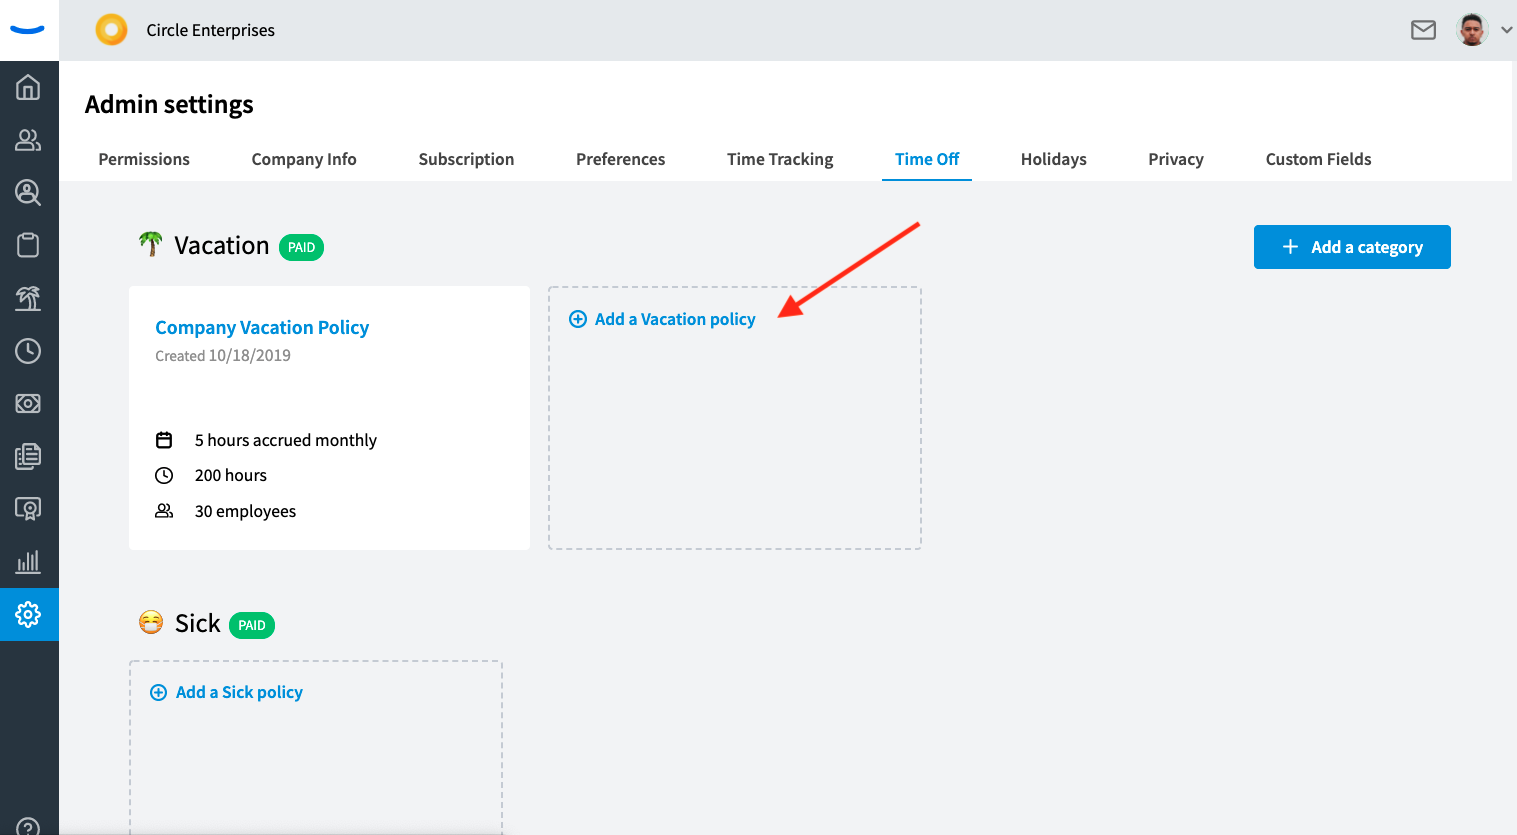Click the Circle Enterprises company logo

(x=111, y=30)
